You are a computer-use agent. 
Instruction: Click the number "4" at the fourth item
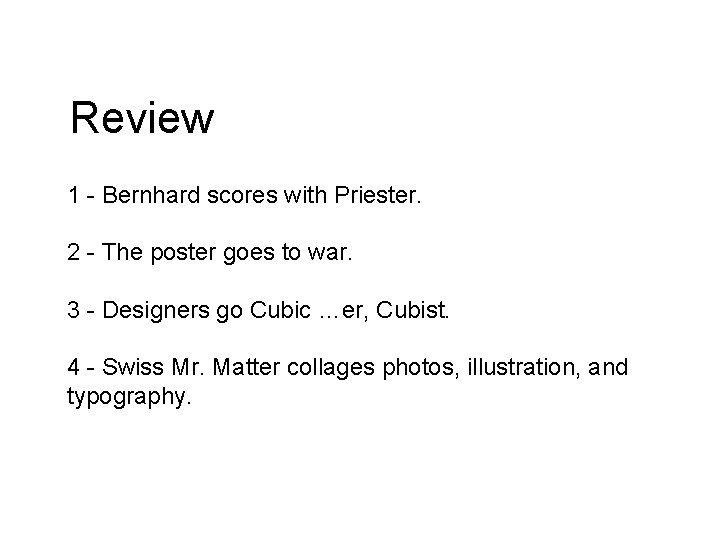click(x=74, y=369)
